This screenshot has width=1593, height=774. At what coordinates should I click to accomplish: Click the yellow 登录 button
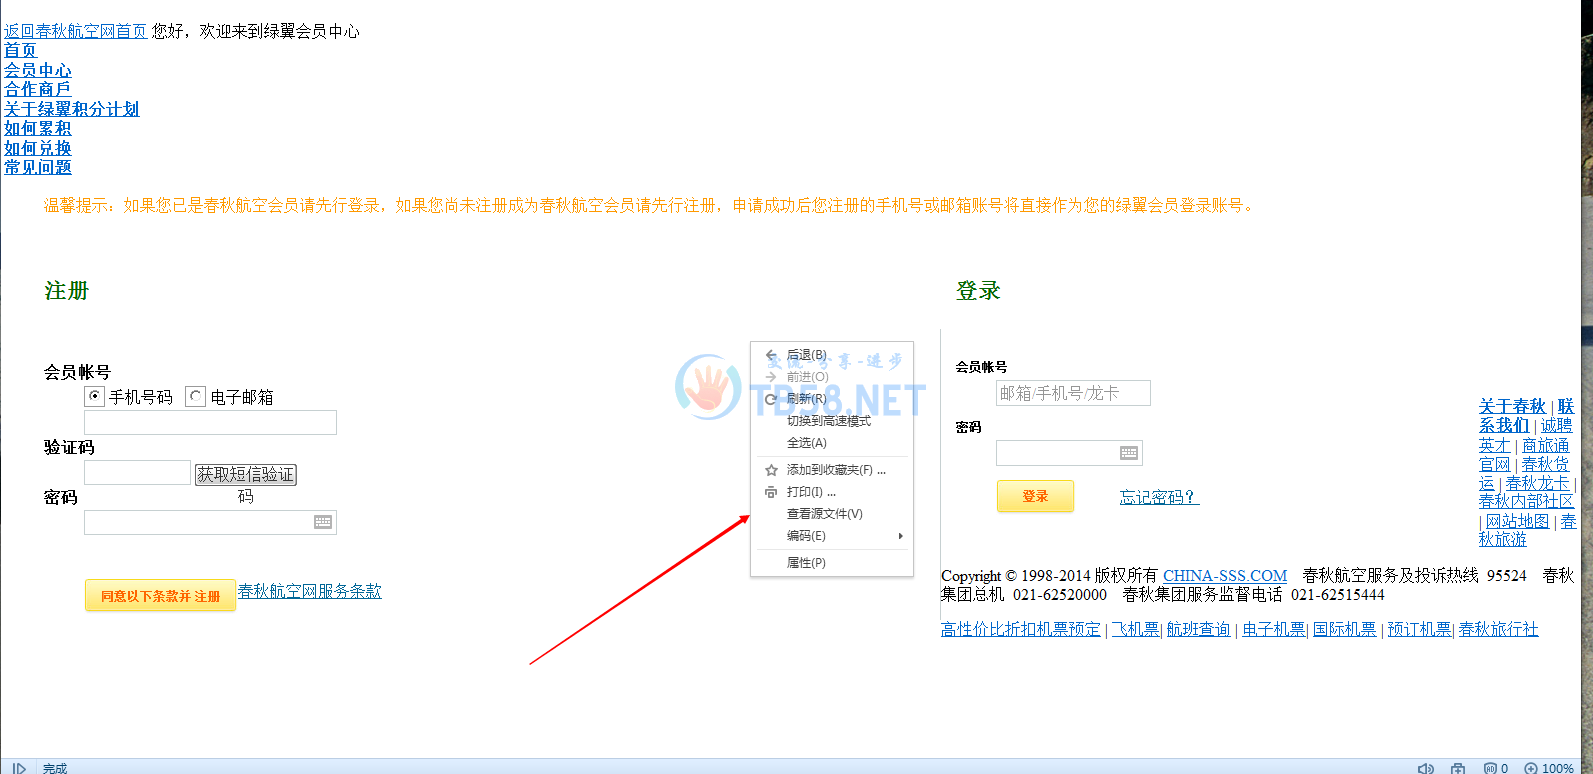1035,496
